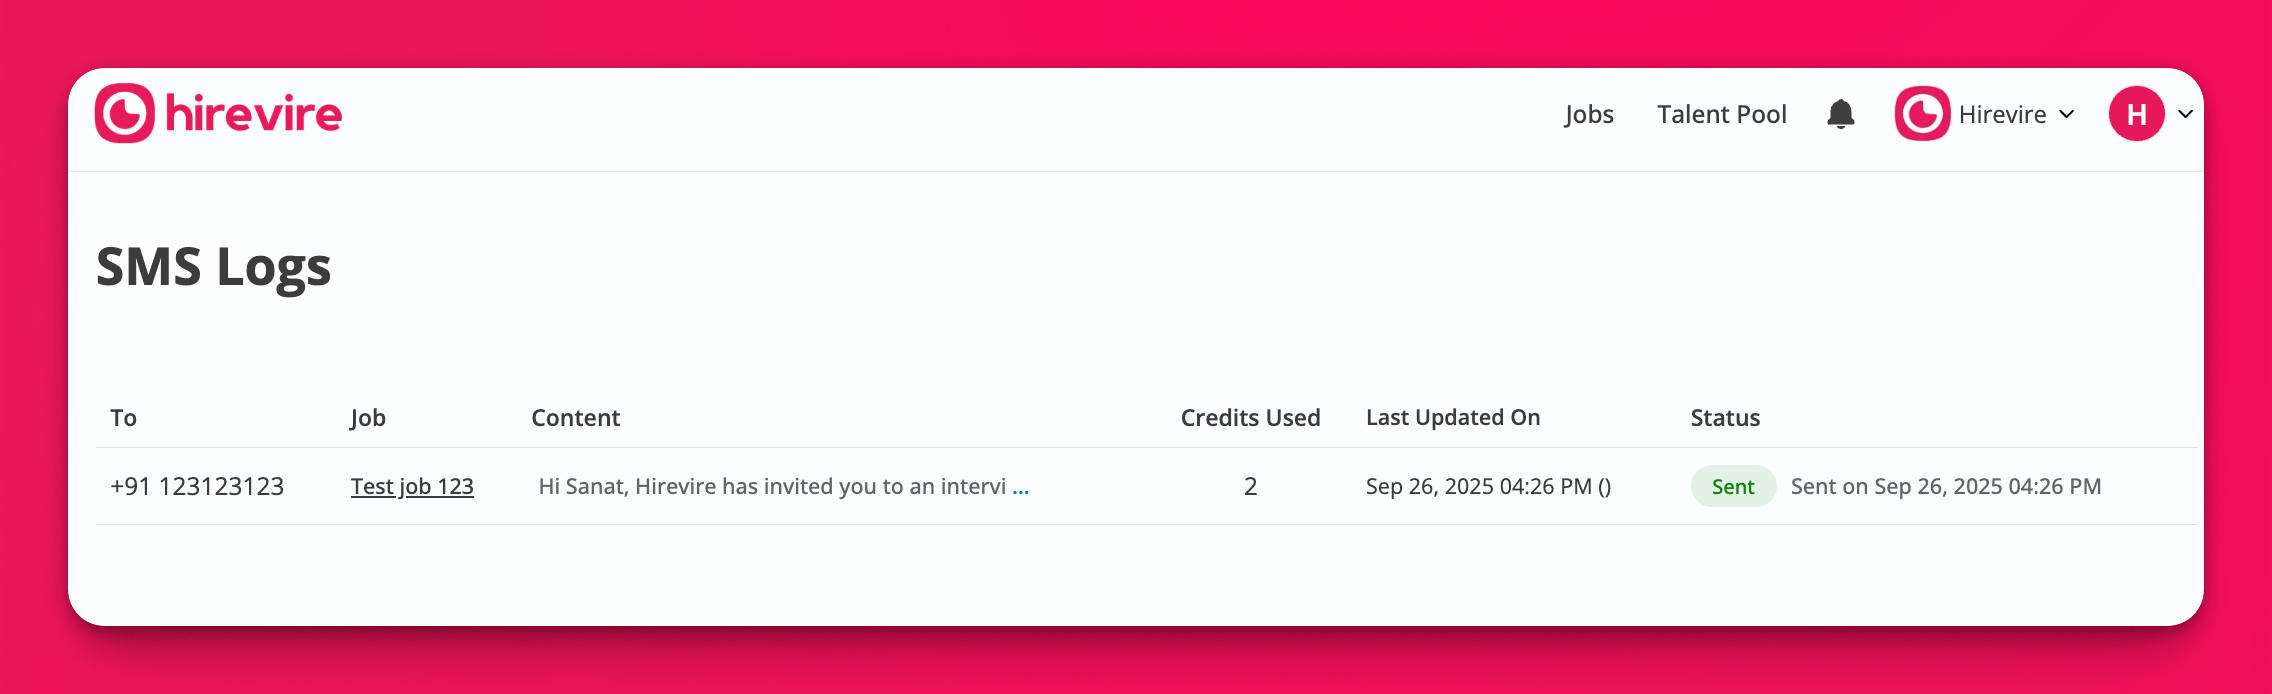Click the green Sent status badge

pos(1733,486)
